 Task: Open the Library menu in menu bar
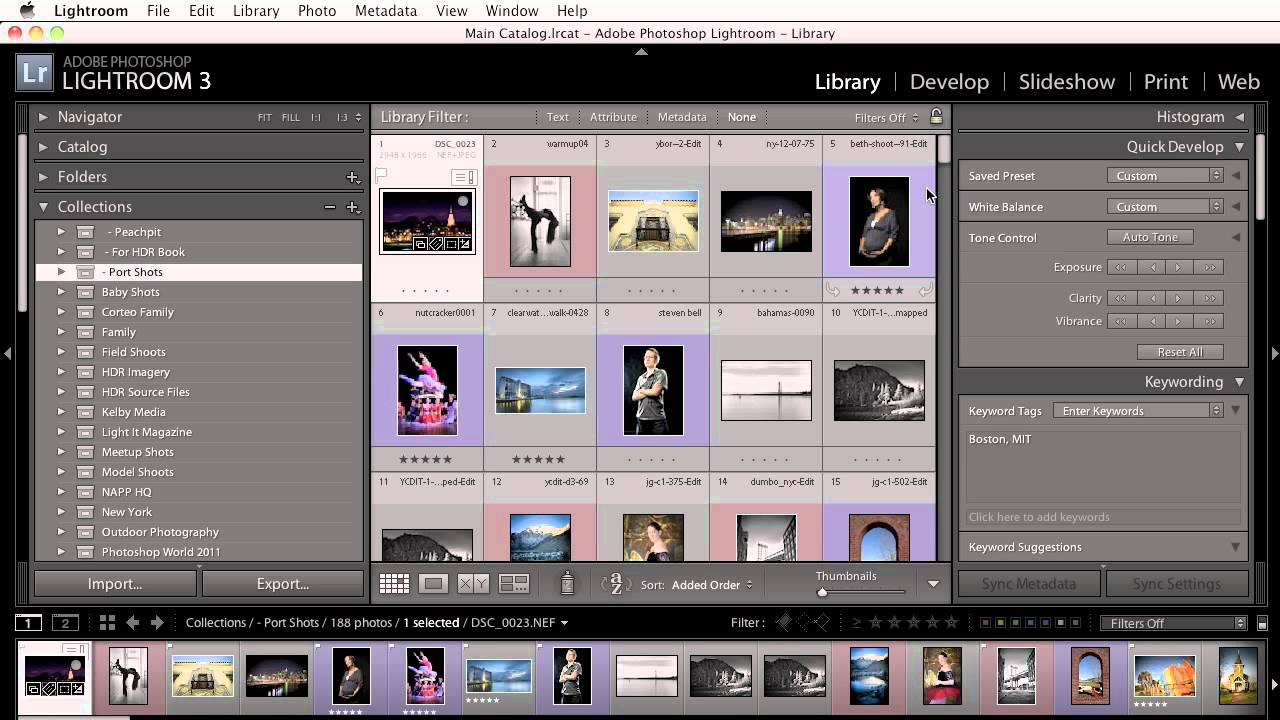(256, 11)
